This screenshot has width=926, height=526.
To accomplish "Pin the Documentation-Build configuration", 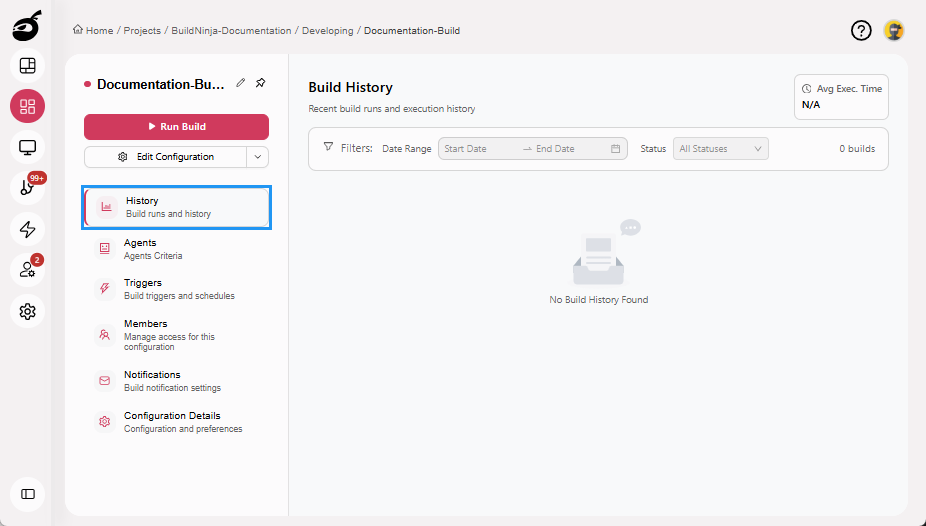I will 261,83.
